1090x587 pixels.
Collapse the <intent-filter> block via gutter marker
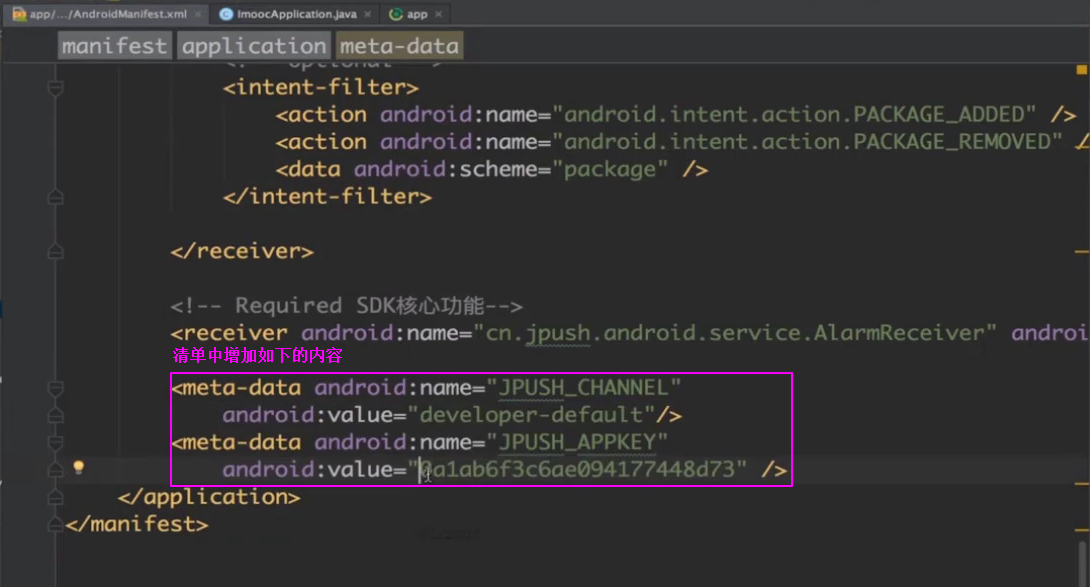tap(56, 88)
